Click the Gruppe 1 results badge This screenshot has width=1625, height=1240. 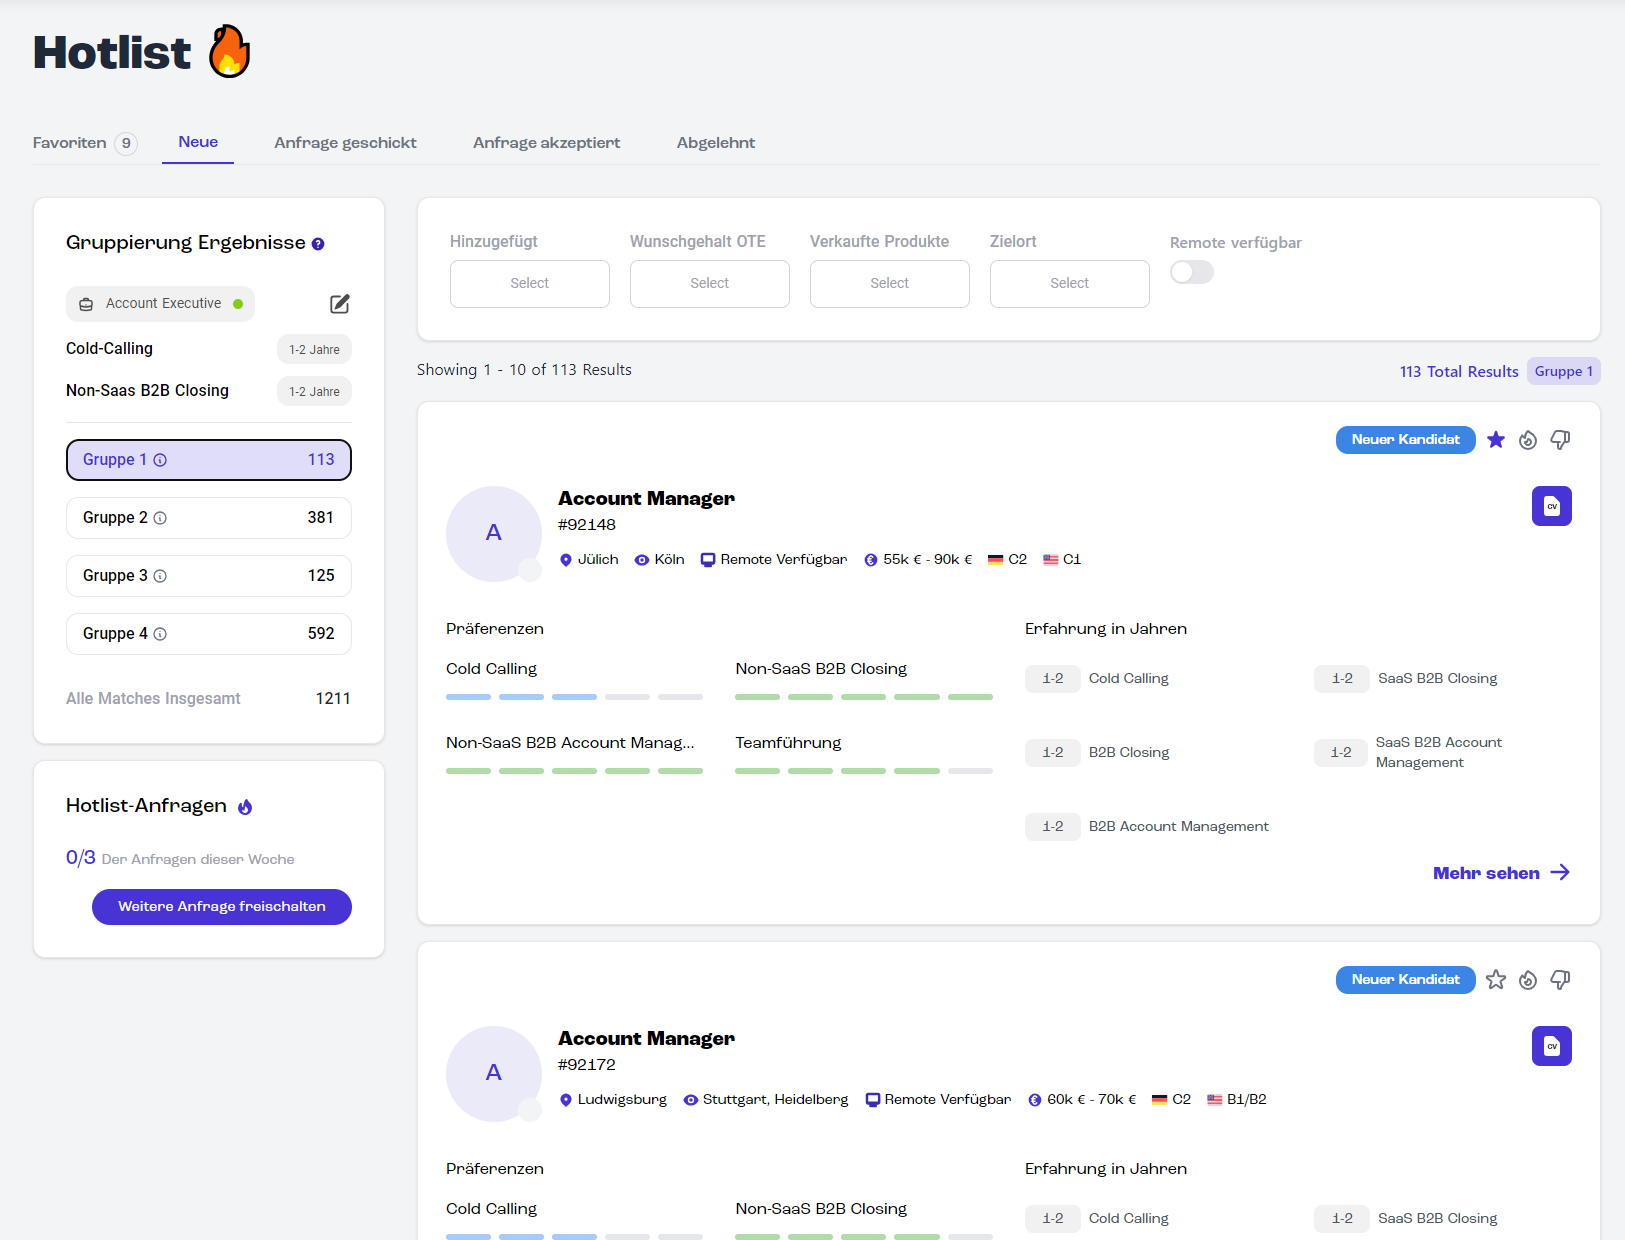click(x=1564, y=371)
